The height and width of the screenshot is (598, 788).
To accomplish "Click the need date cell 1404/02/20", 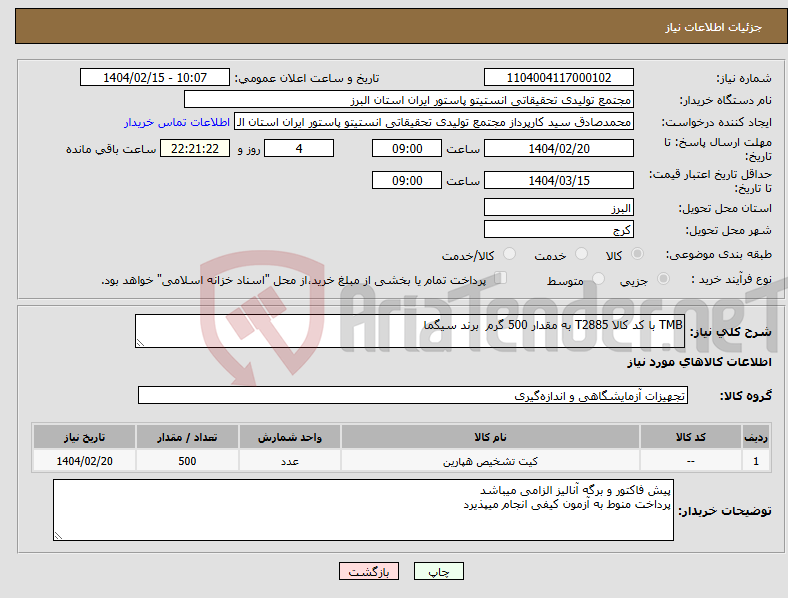I will (x=84, y=461).
